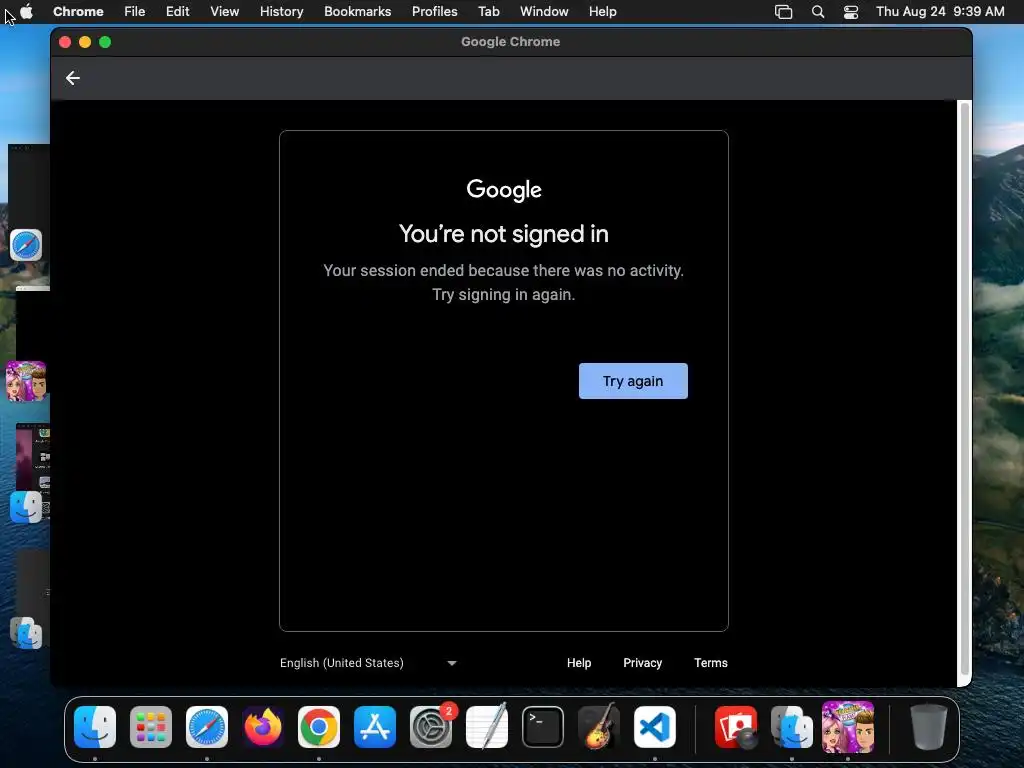Launch Visual Studio Code from the Dock
Image resolution: width=1024 pixels, height=768 pixels.
(655, 727)
